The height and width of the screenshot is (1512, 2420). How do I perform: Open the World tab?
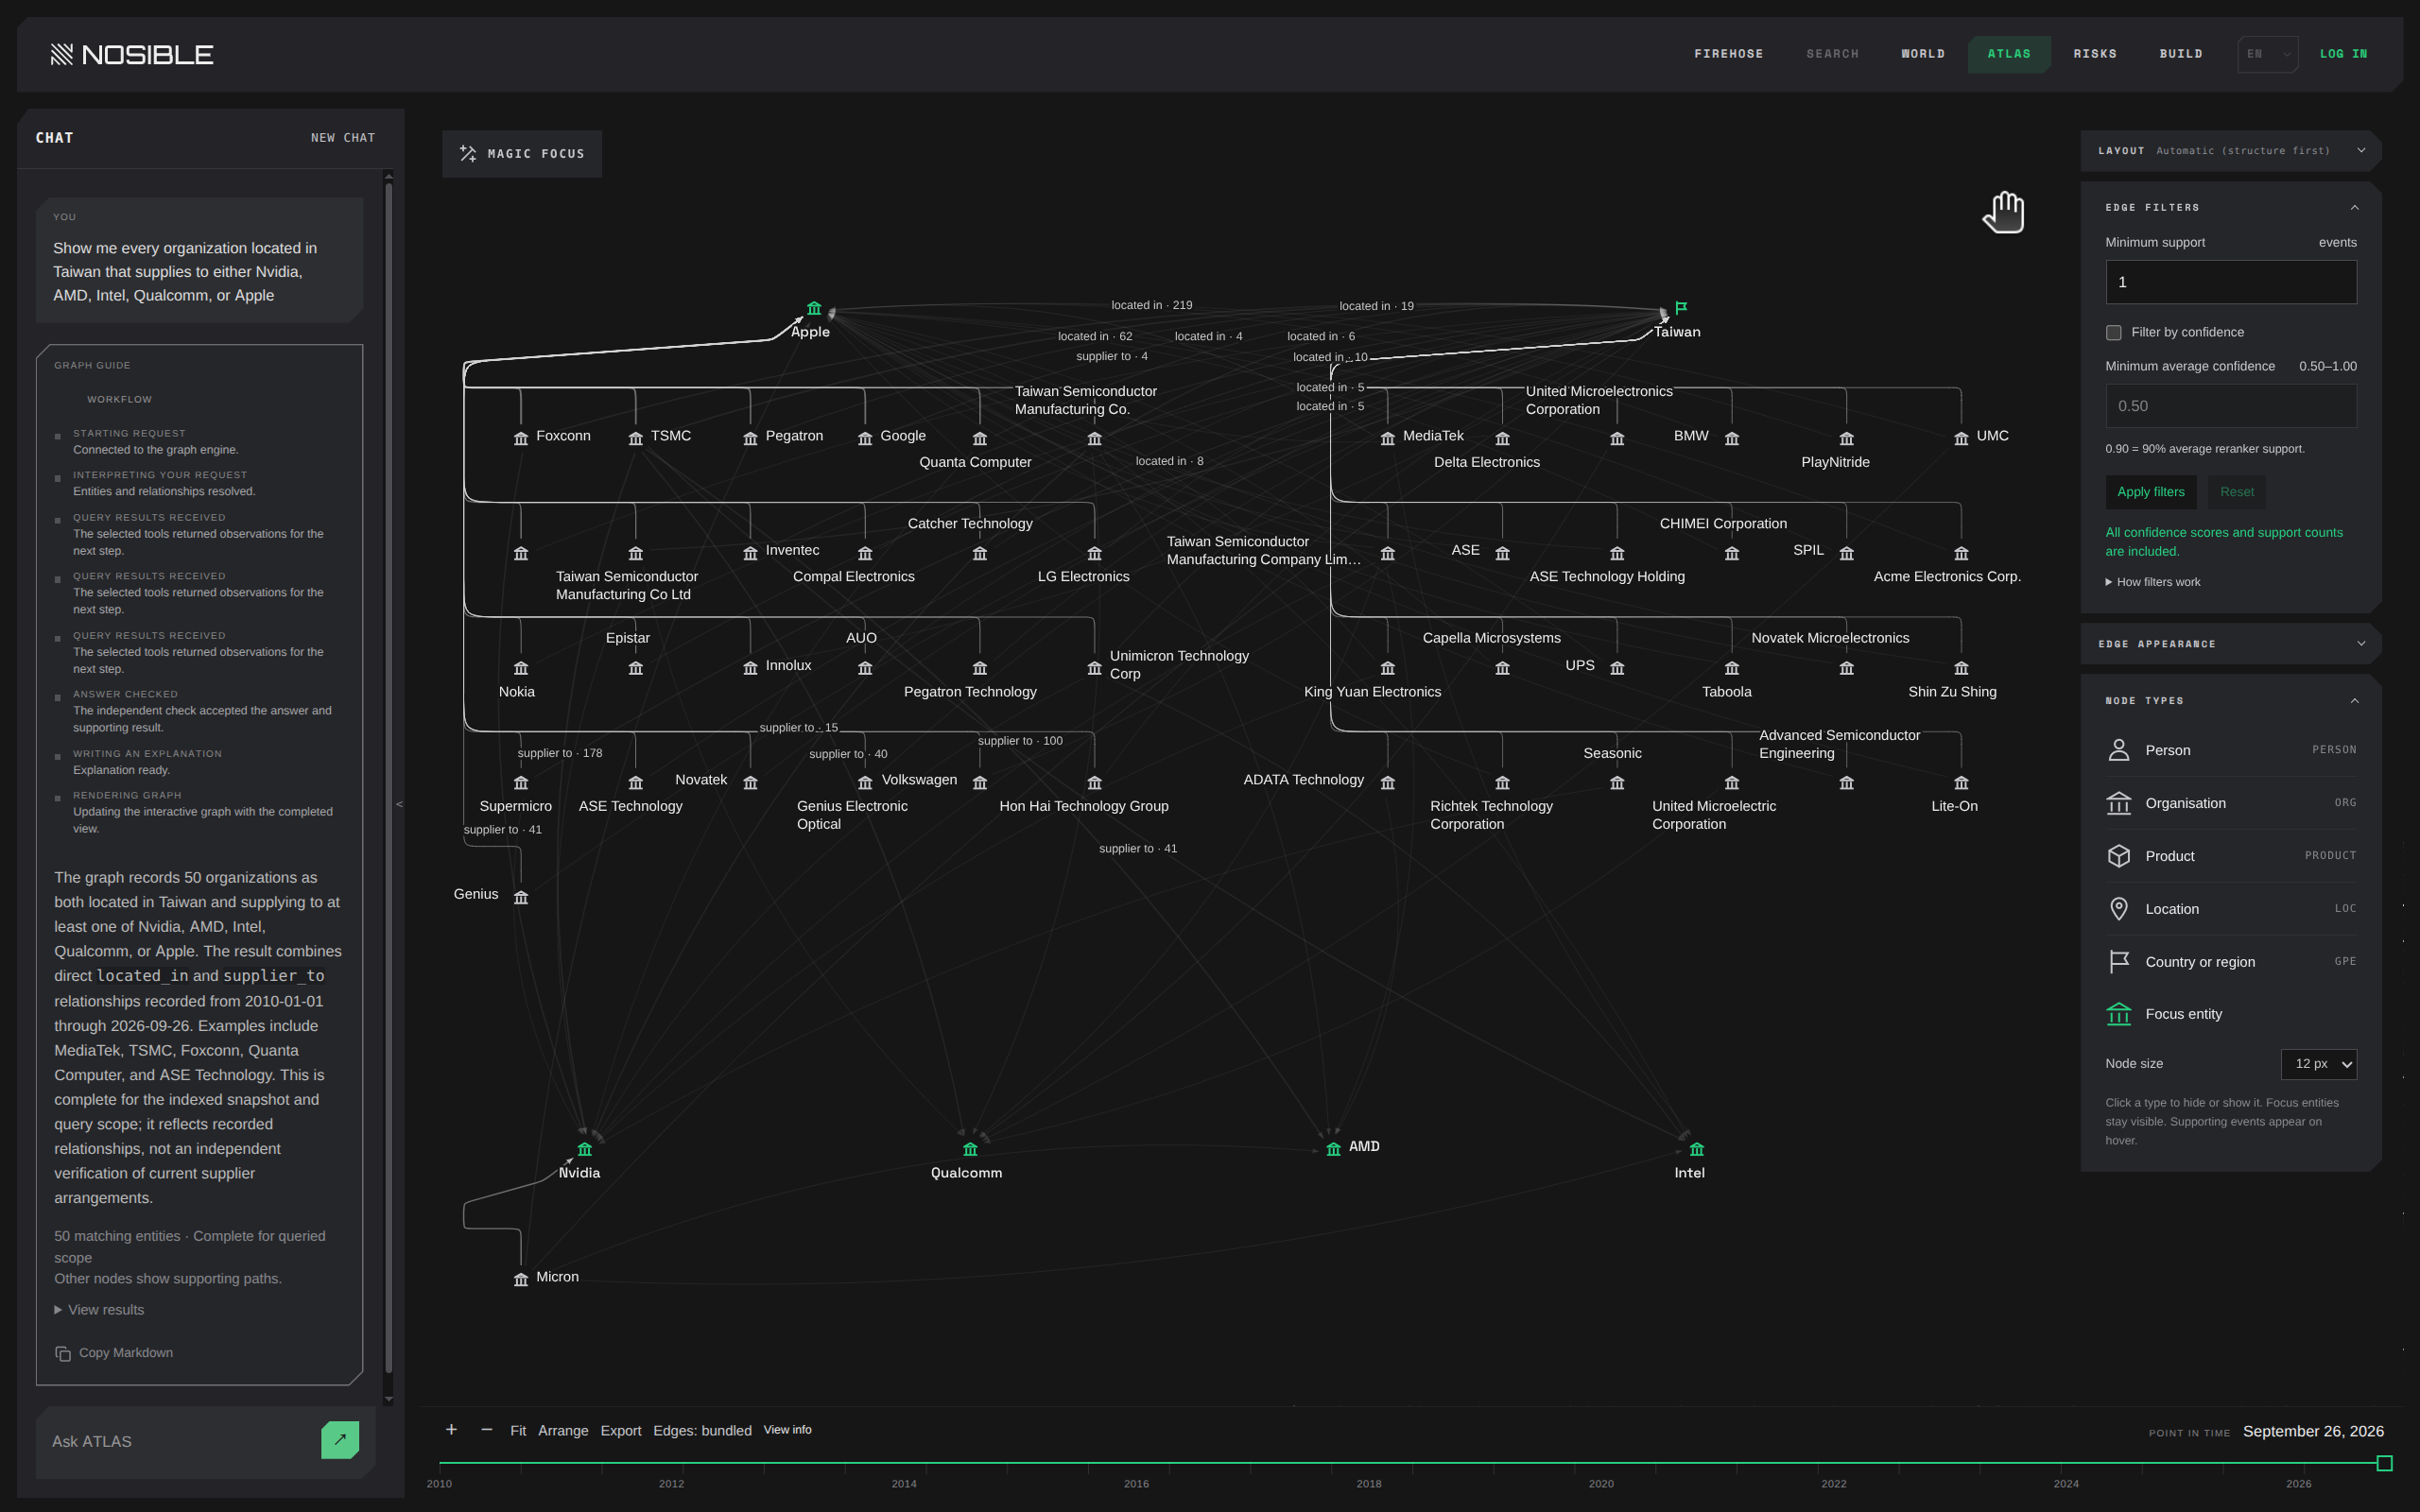click(x=1922, y=54)
